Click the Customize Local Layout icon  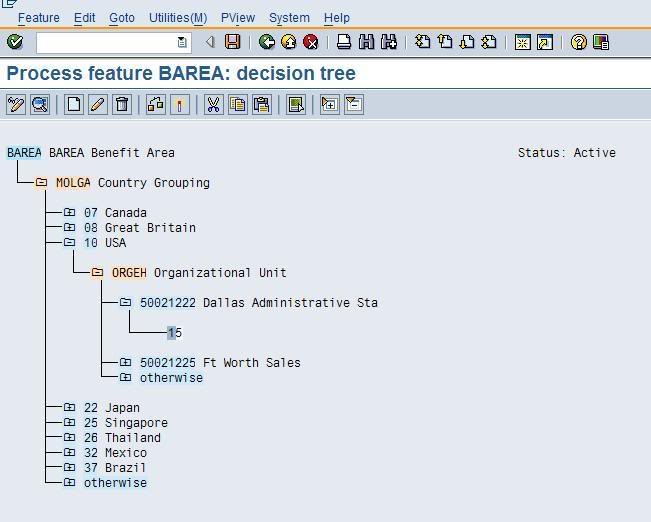click(601, 42)
